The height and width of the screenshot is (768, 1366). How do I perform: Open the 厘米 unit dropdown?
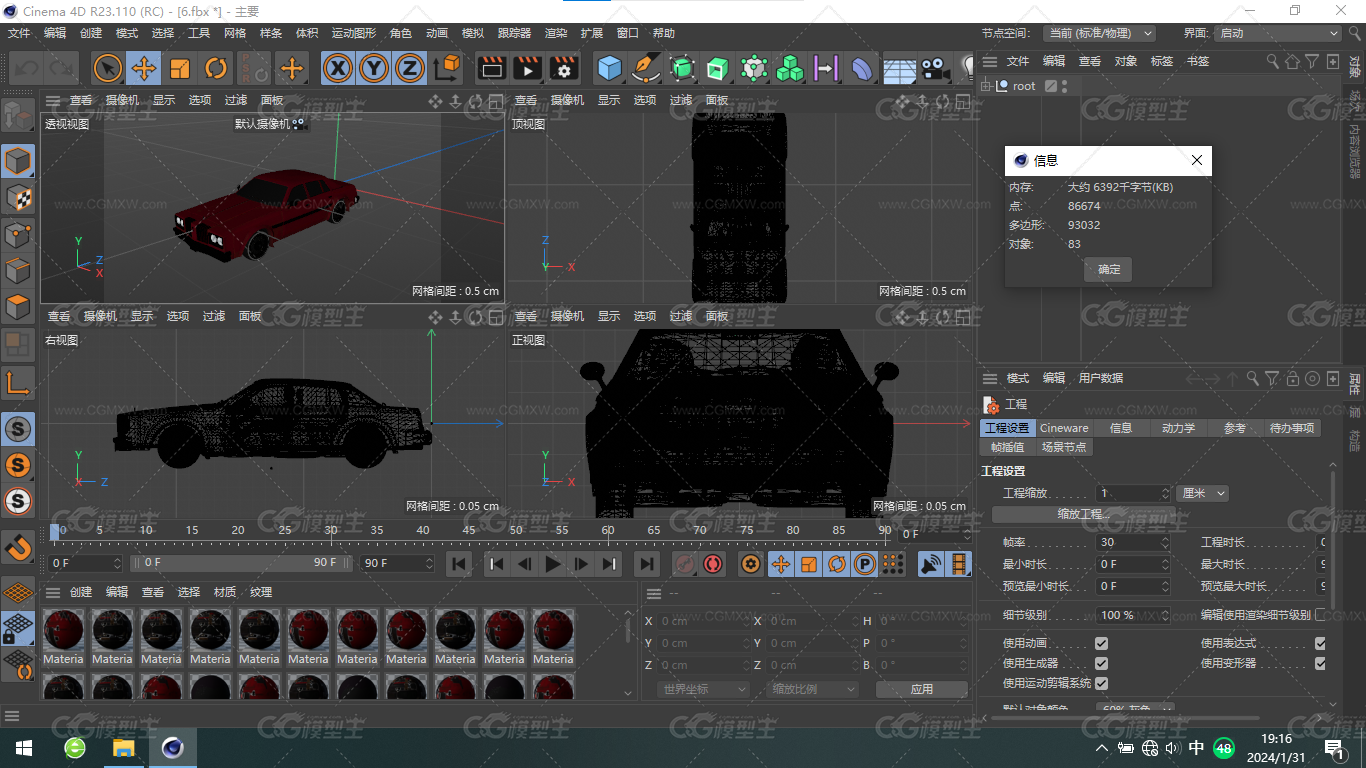coord(1202,493)
